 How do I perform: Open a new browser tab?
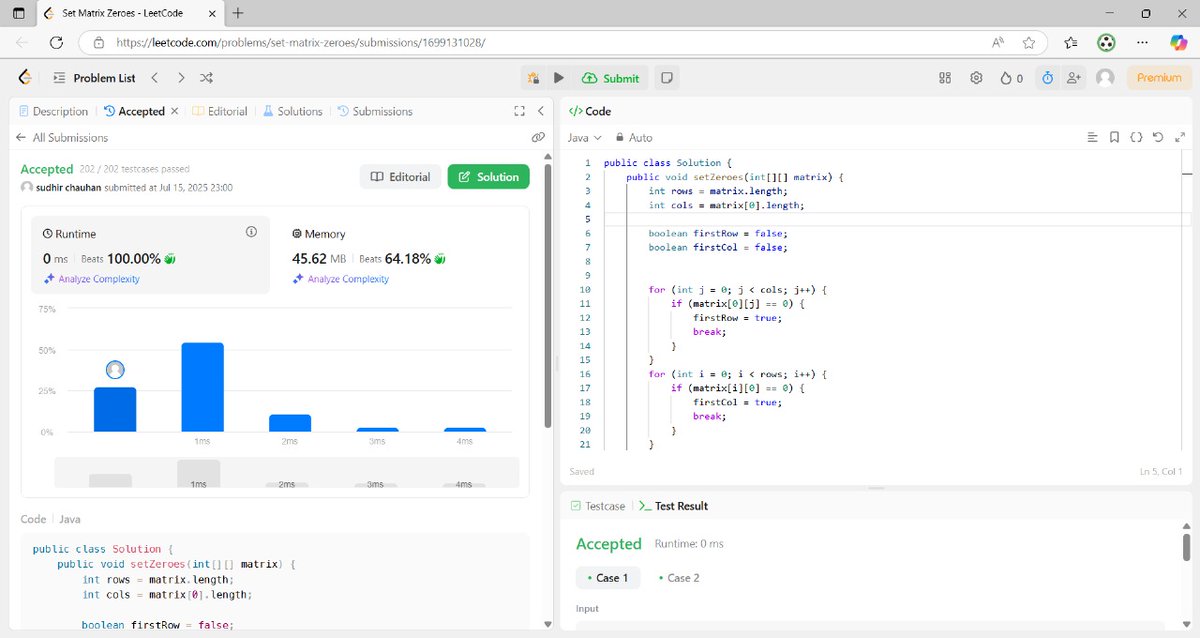[x=238, y=14]
